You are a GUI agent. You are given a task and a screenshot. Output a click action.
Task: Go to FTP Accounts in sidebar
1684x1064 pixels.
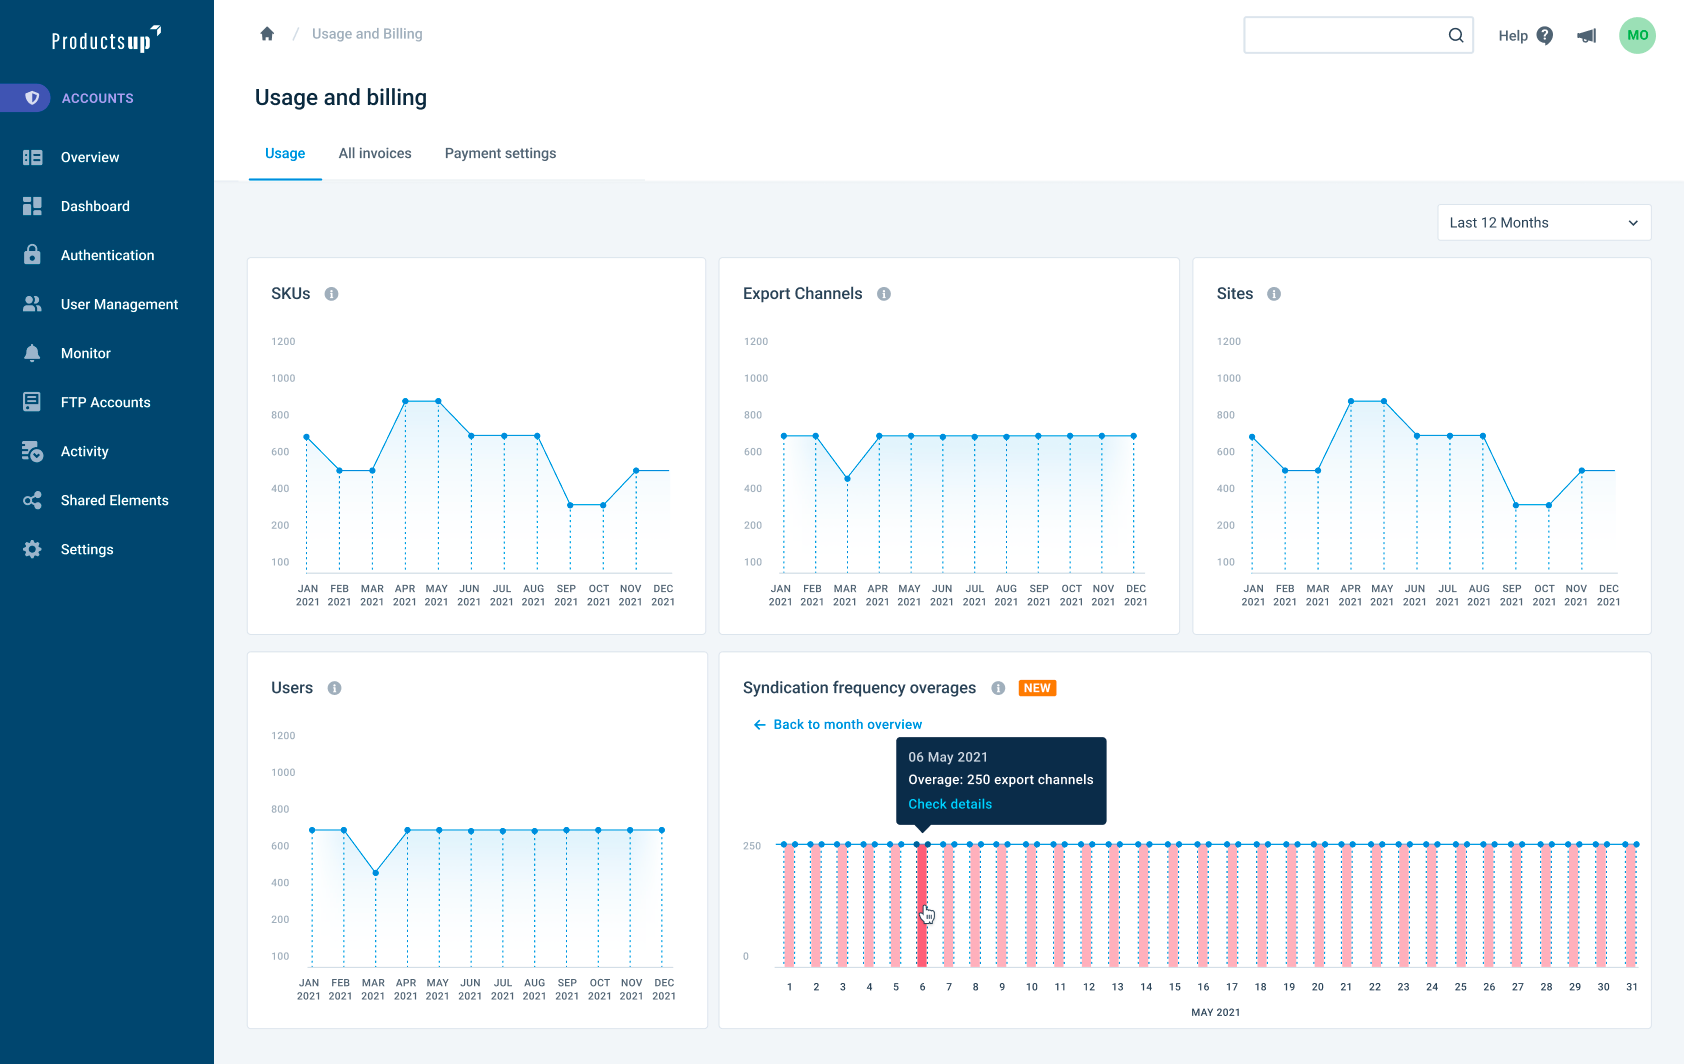[105, 403]
